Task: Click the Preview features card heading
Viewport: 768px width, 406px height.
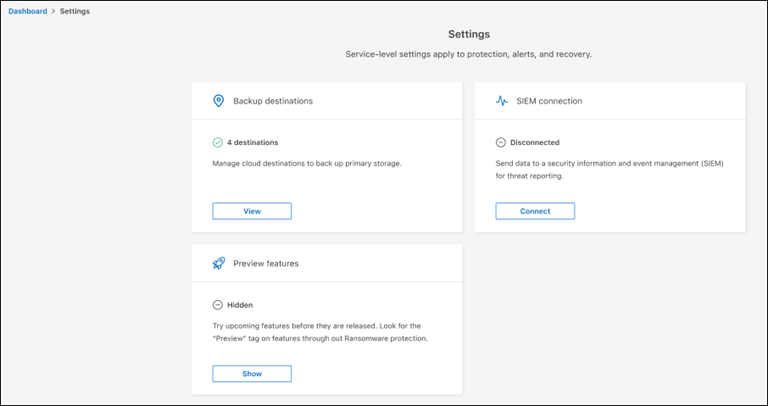Action: tap(266, 264)
